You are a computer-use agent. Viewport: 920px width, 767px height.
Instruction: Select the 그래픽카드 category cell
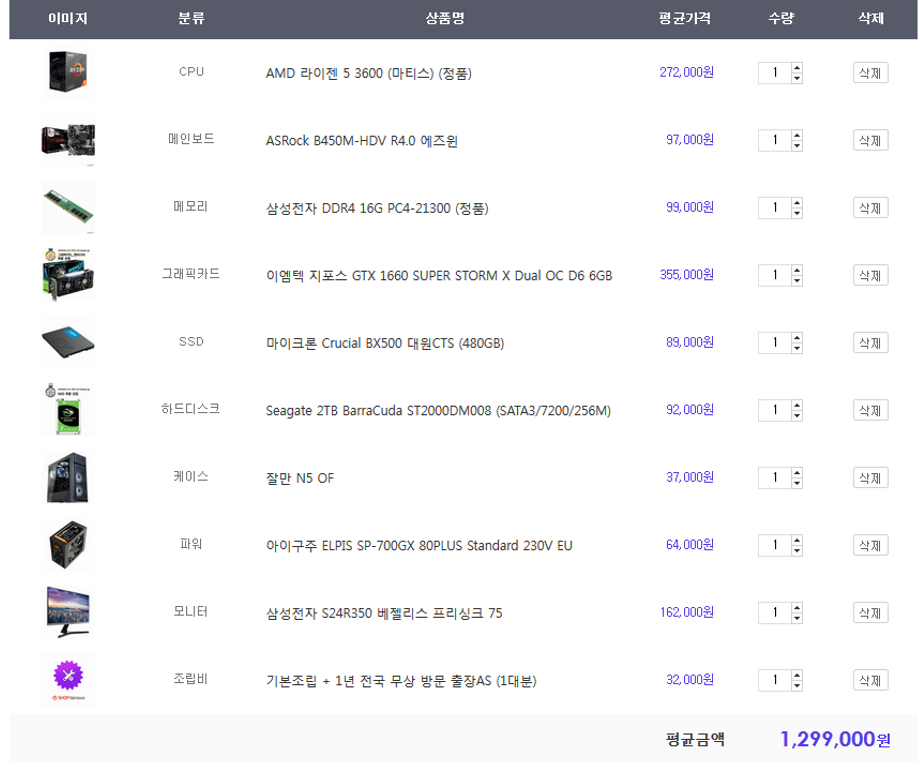click(191, 274)
